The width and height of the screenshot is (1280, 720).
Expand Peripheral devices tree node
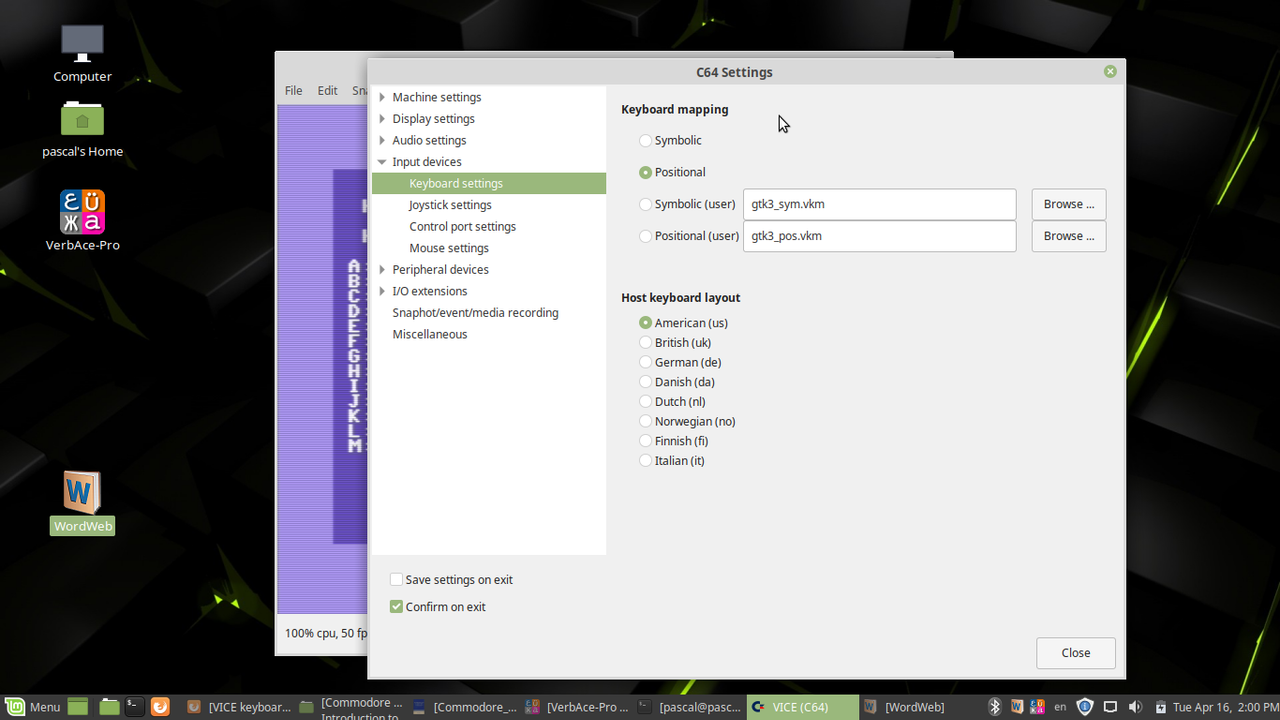click(x=382, y=270)
